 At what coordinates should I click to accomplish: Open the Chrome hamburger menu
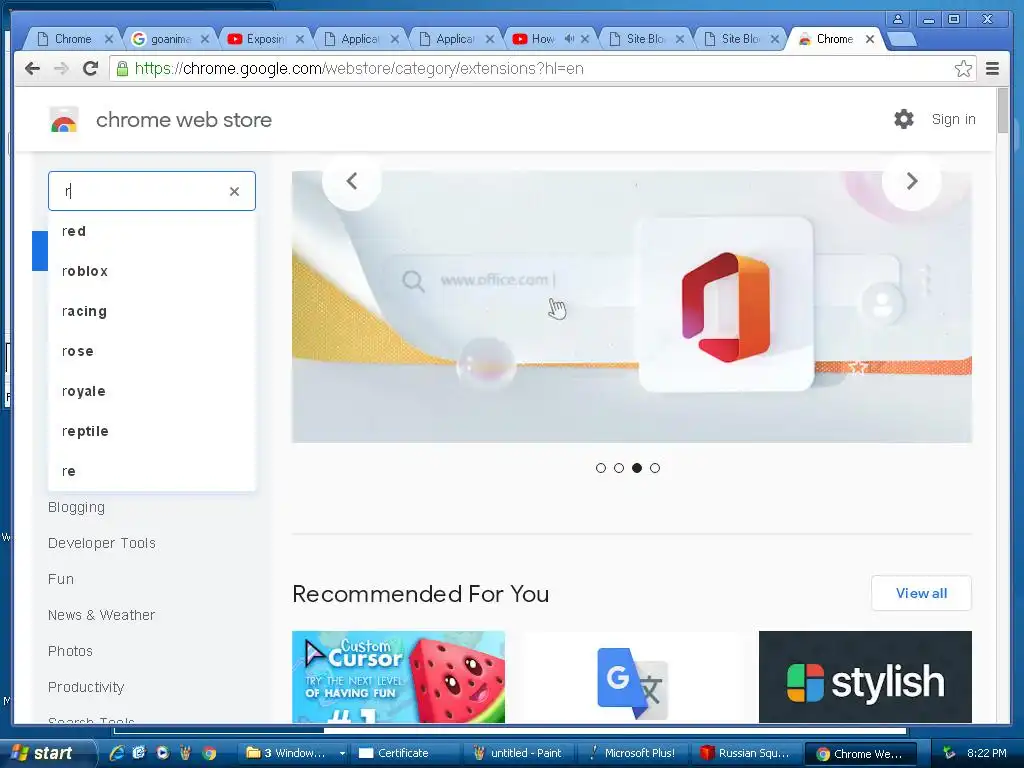pos(992,69)
